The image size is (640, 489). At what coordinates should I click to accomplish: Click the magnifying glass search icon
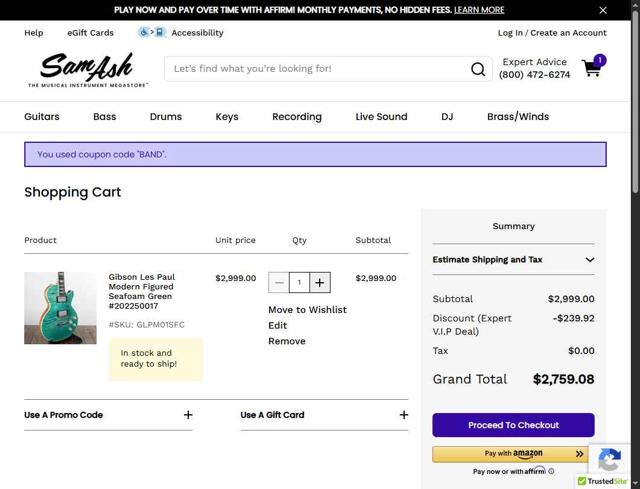click(x=478, y=69)
